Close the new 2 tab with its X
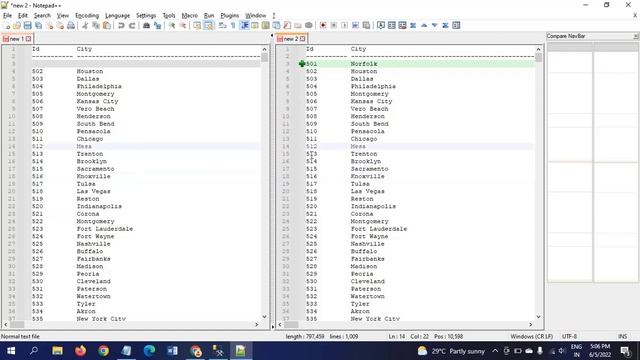The height and width of the screenshot is (360, 640). click(302, 39)
